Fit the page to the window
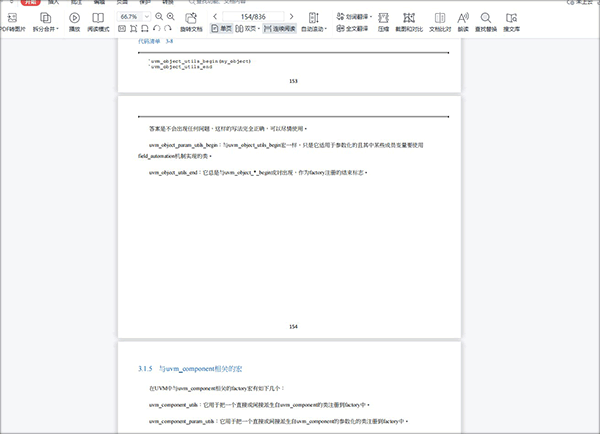Screen dimensions: 600x434 [133, 29]
